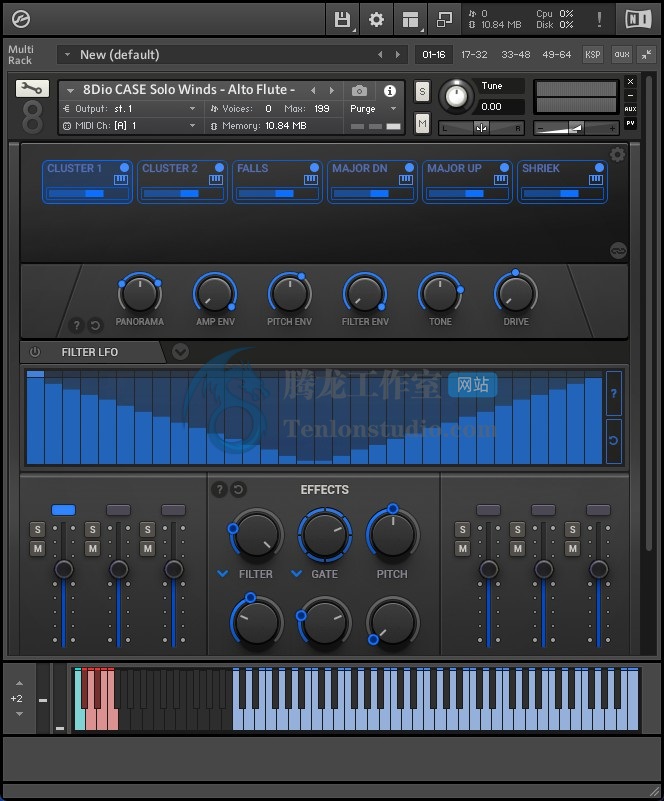Viewport: 664px width, 801px height.
Task: Solo the first left mixer channel
Action: tap(37, 529)
